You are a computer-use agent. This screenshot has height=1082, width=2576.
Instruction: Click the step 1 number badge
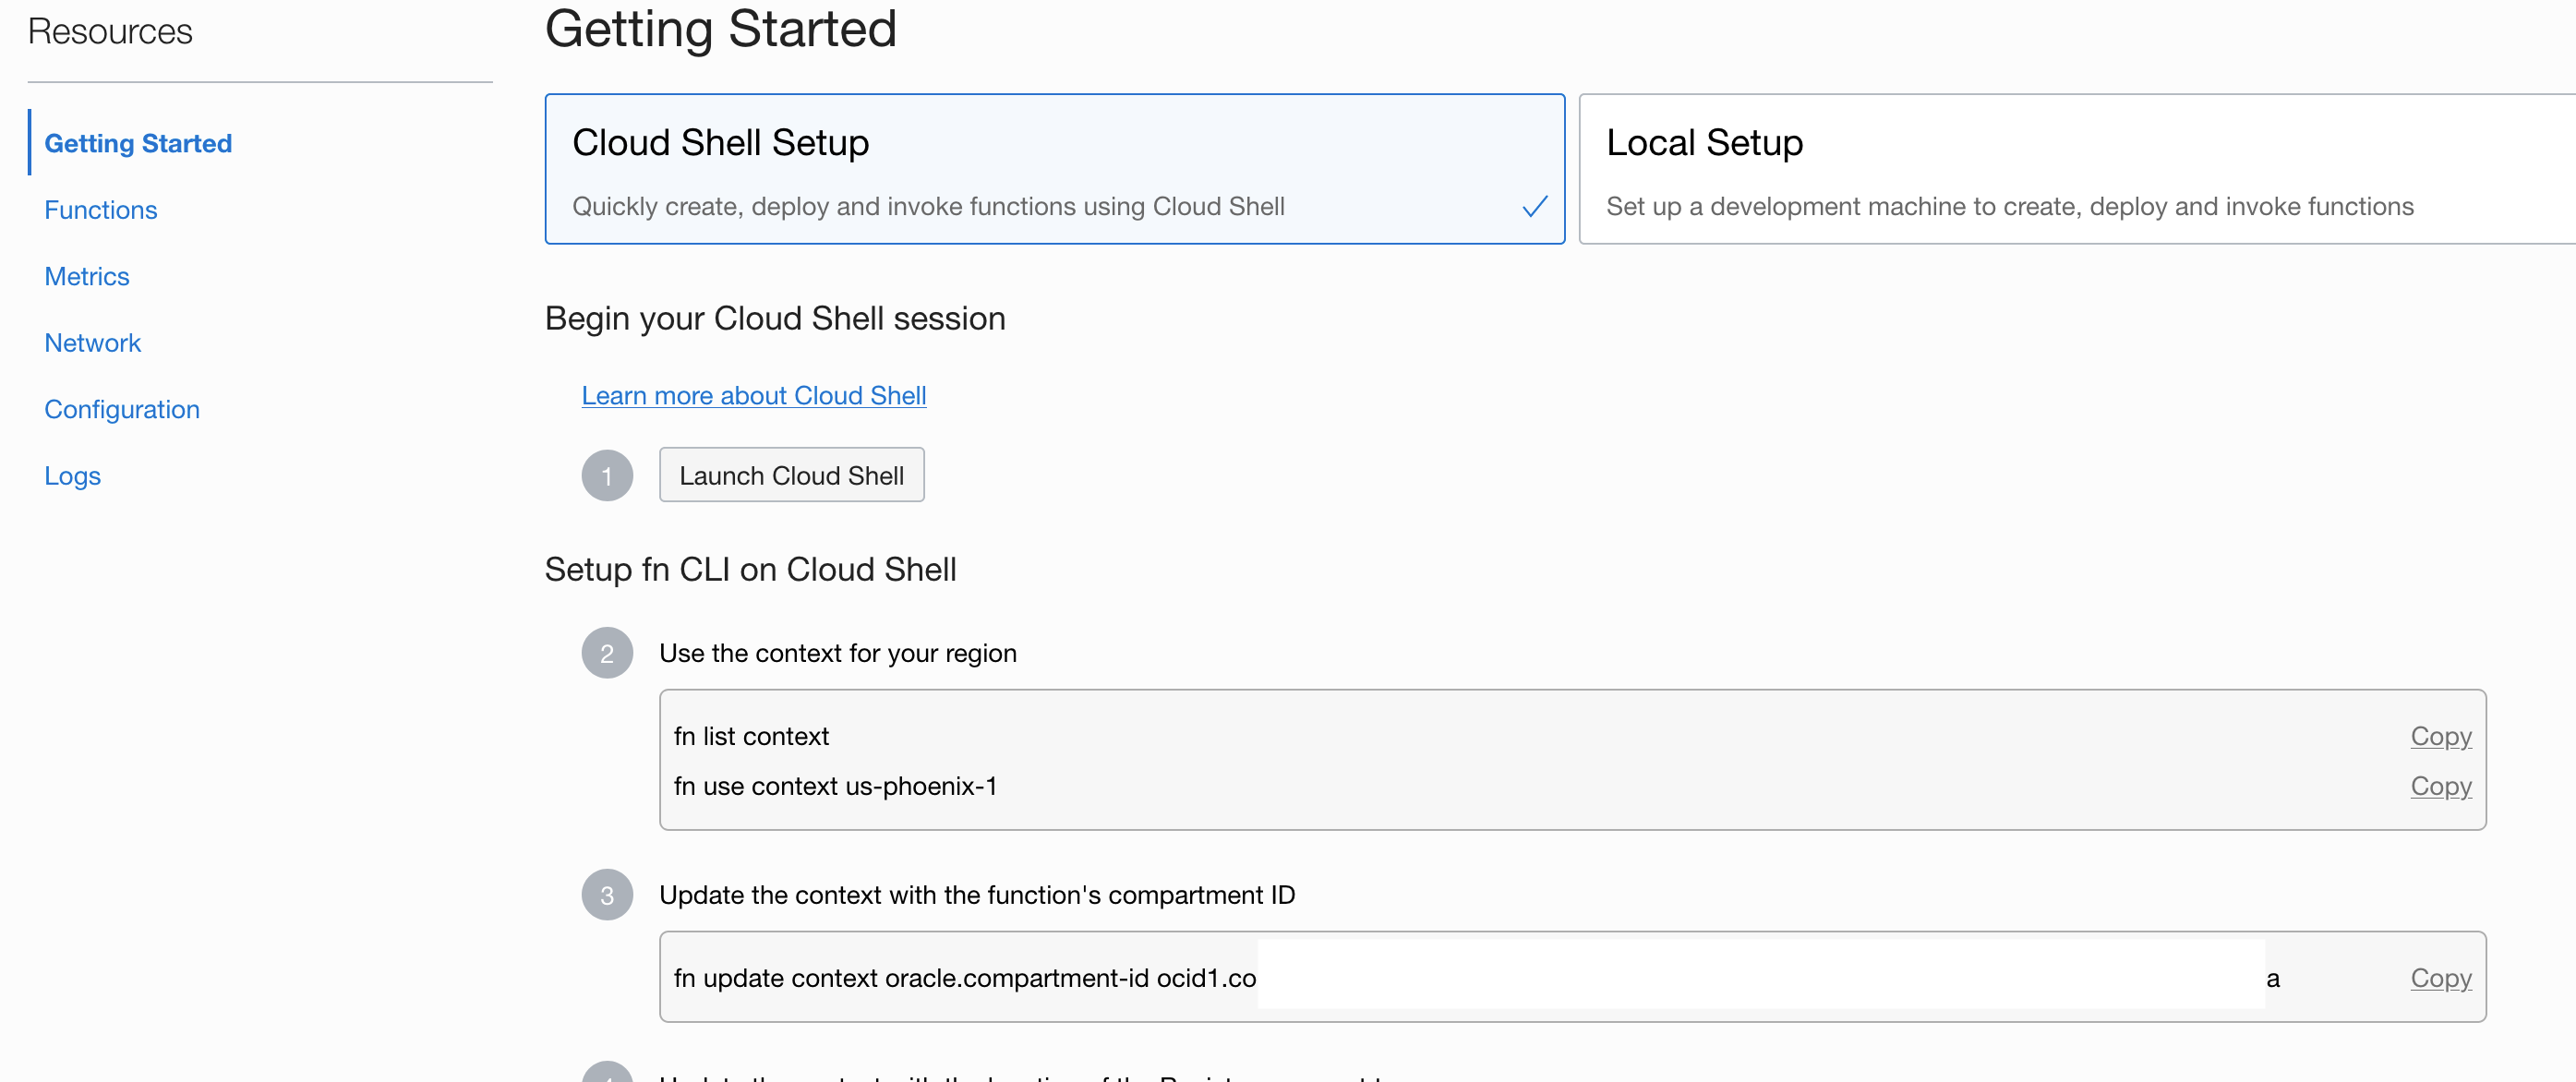pos(607,476)
